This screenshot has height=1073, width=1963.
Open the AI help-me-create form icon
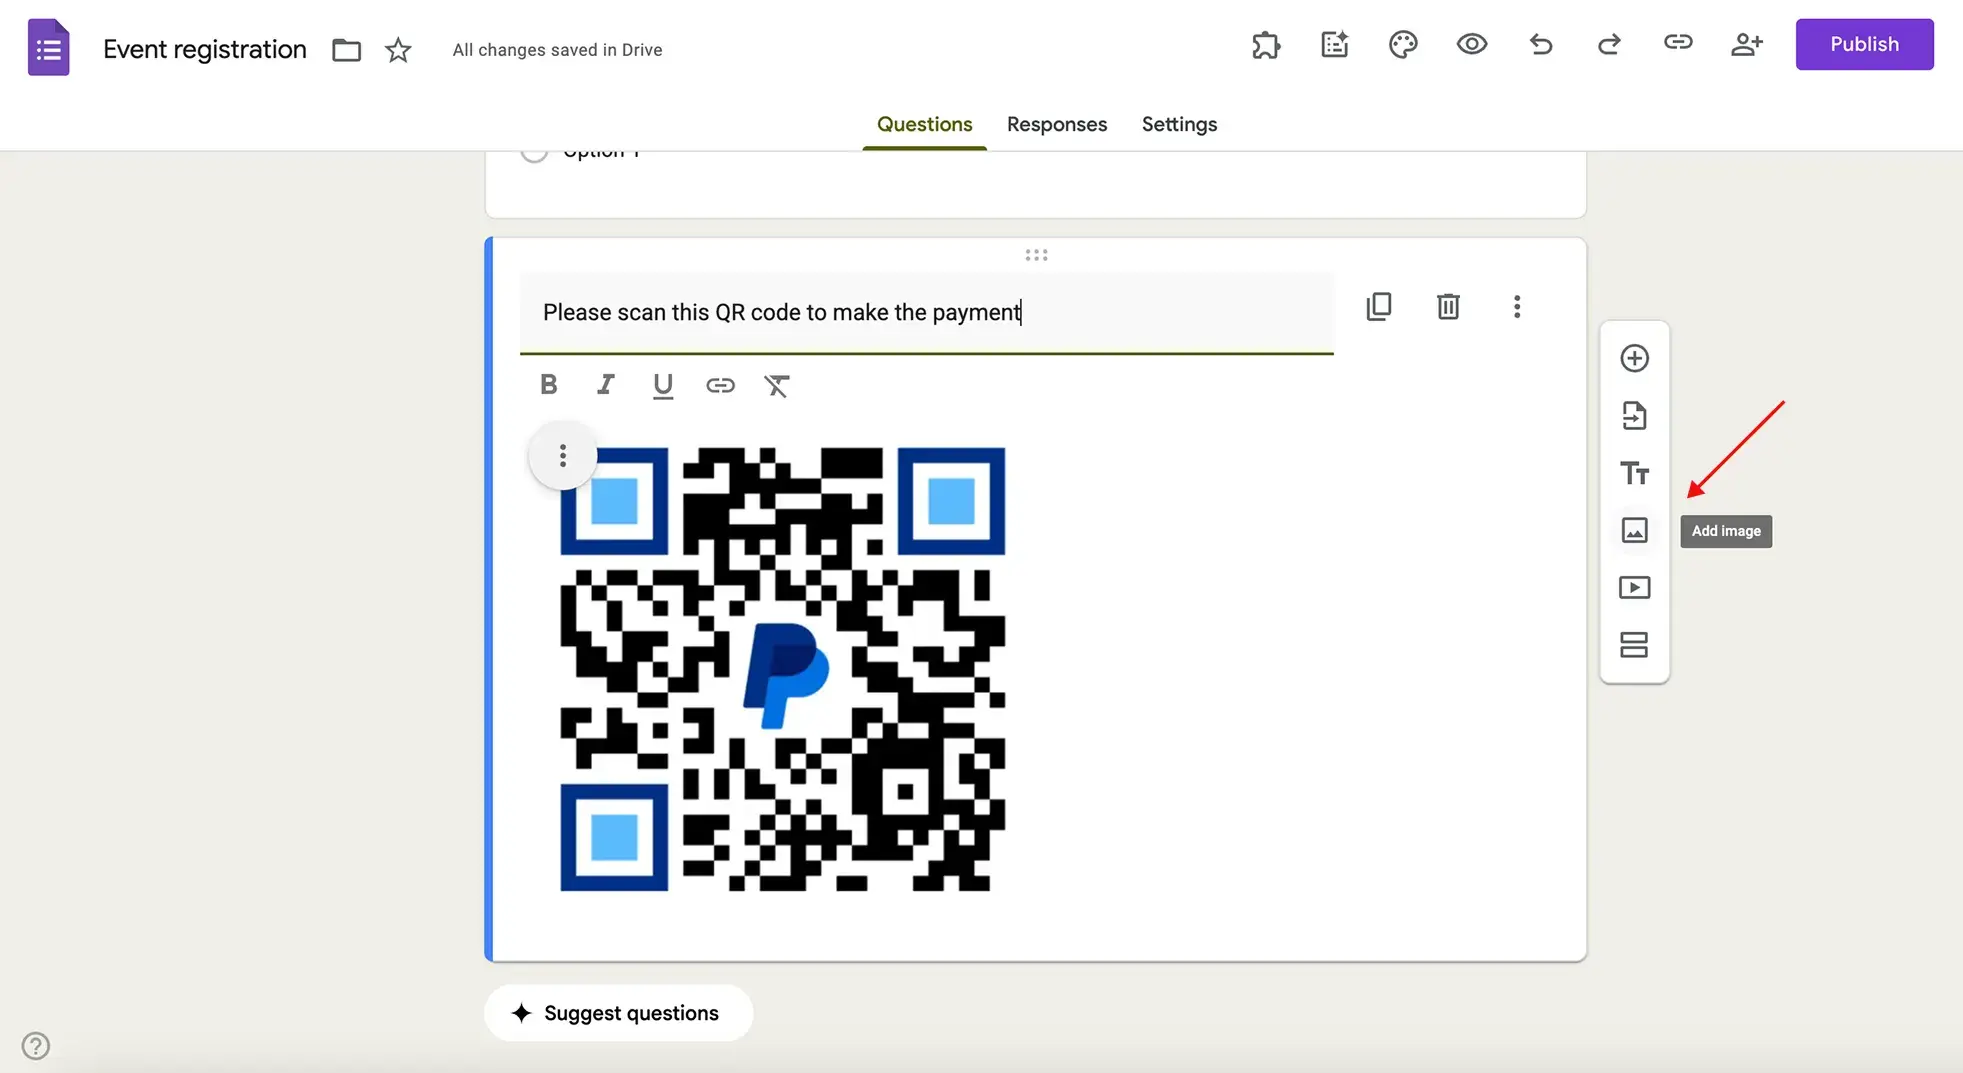(1334, 44)
